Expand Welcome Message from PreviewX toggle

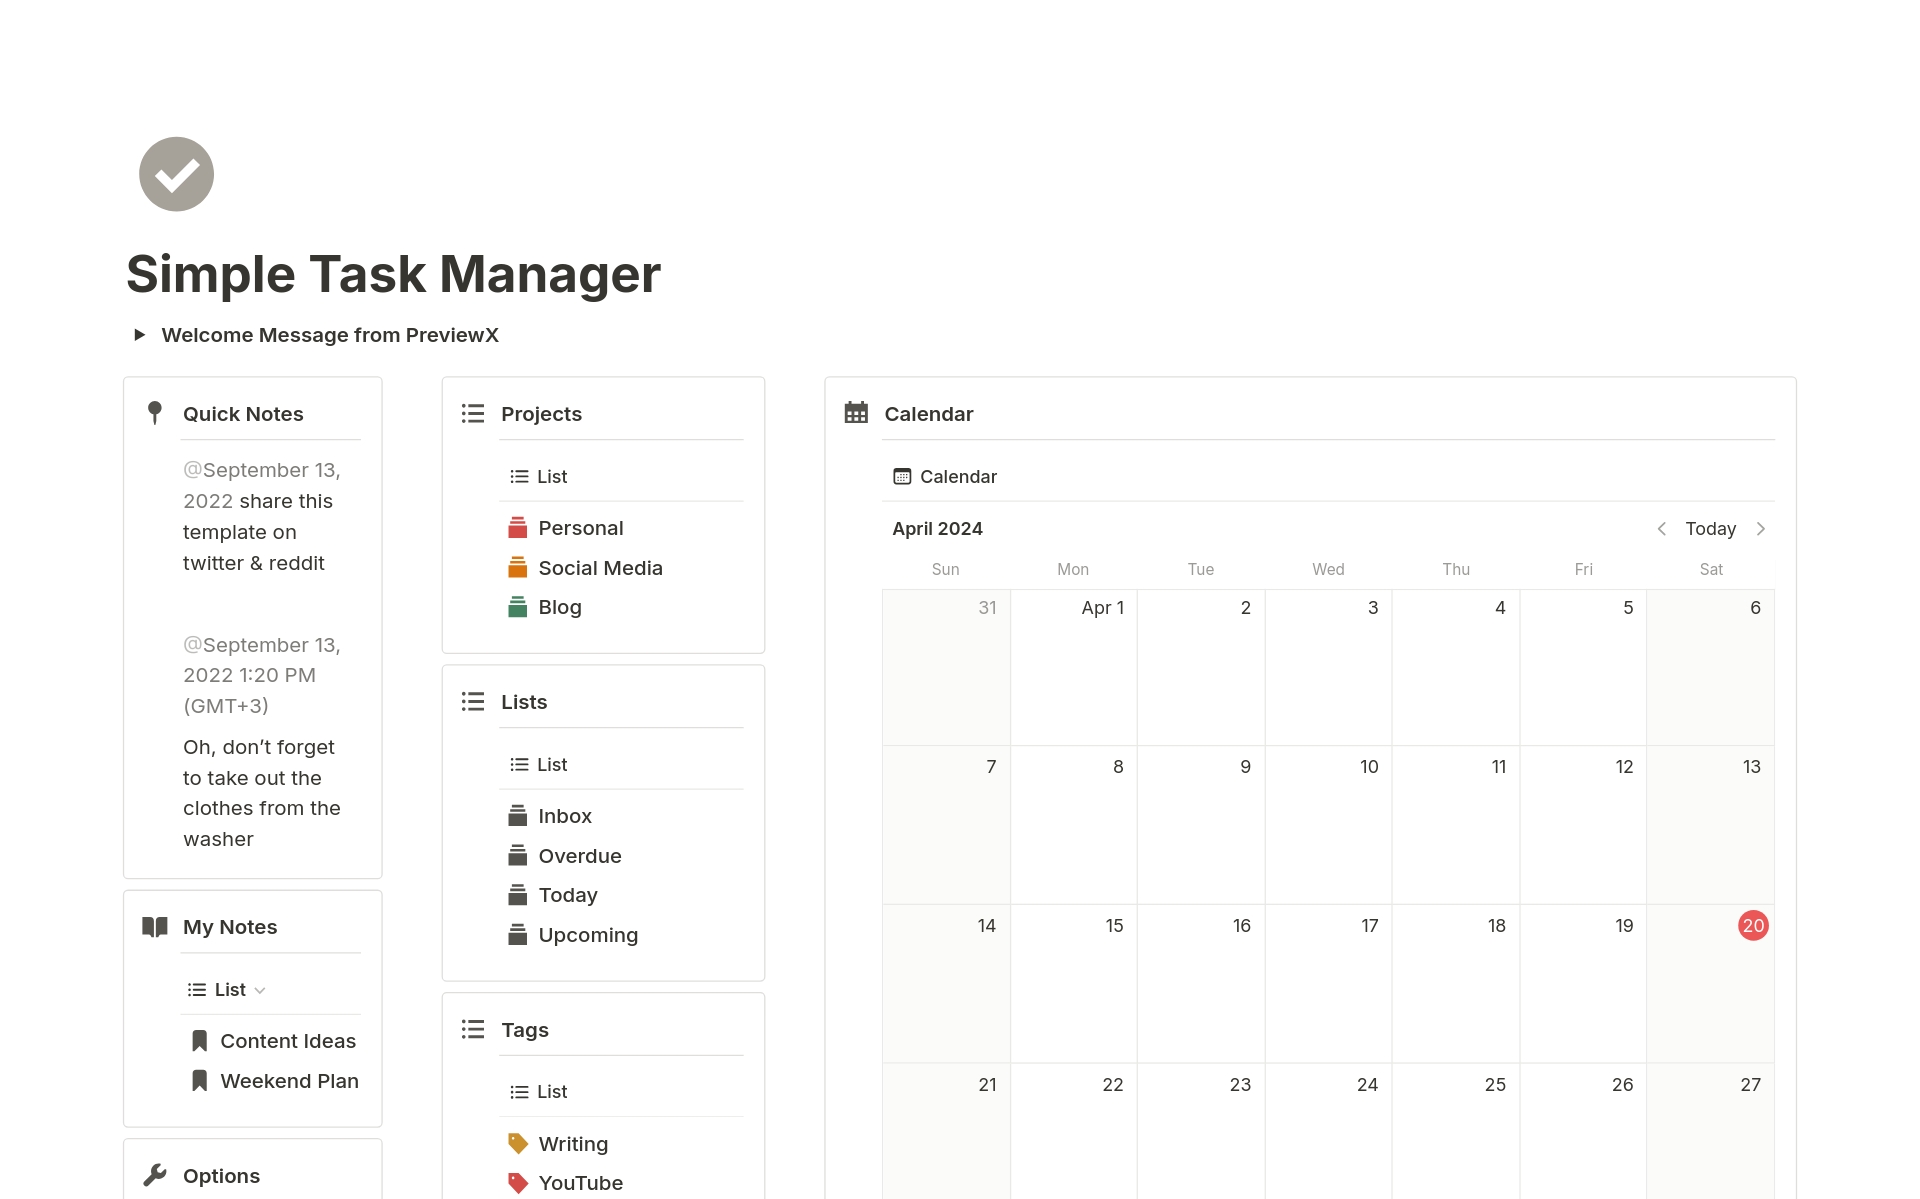[139, 335]
